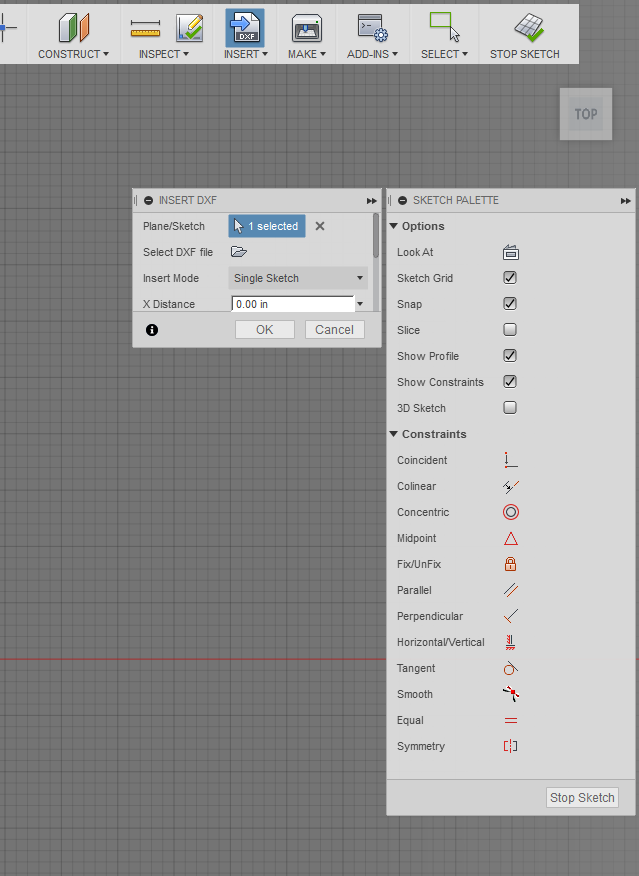Image resolution: width=639 pixels, height=876 pixels.
Task: Open the Insert Mode Single Sketch dropdown
Action: [x=298, y=278]
